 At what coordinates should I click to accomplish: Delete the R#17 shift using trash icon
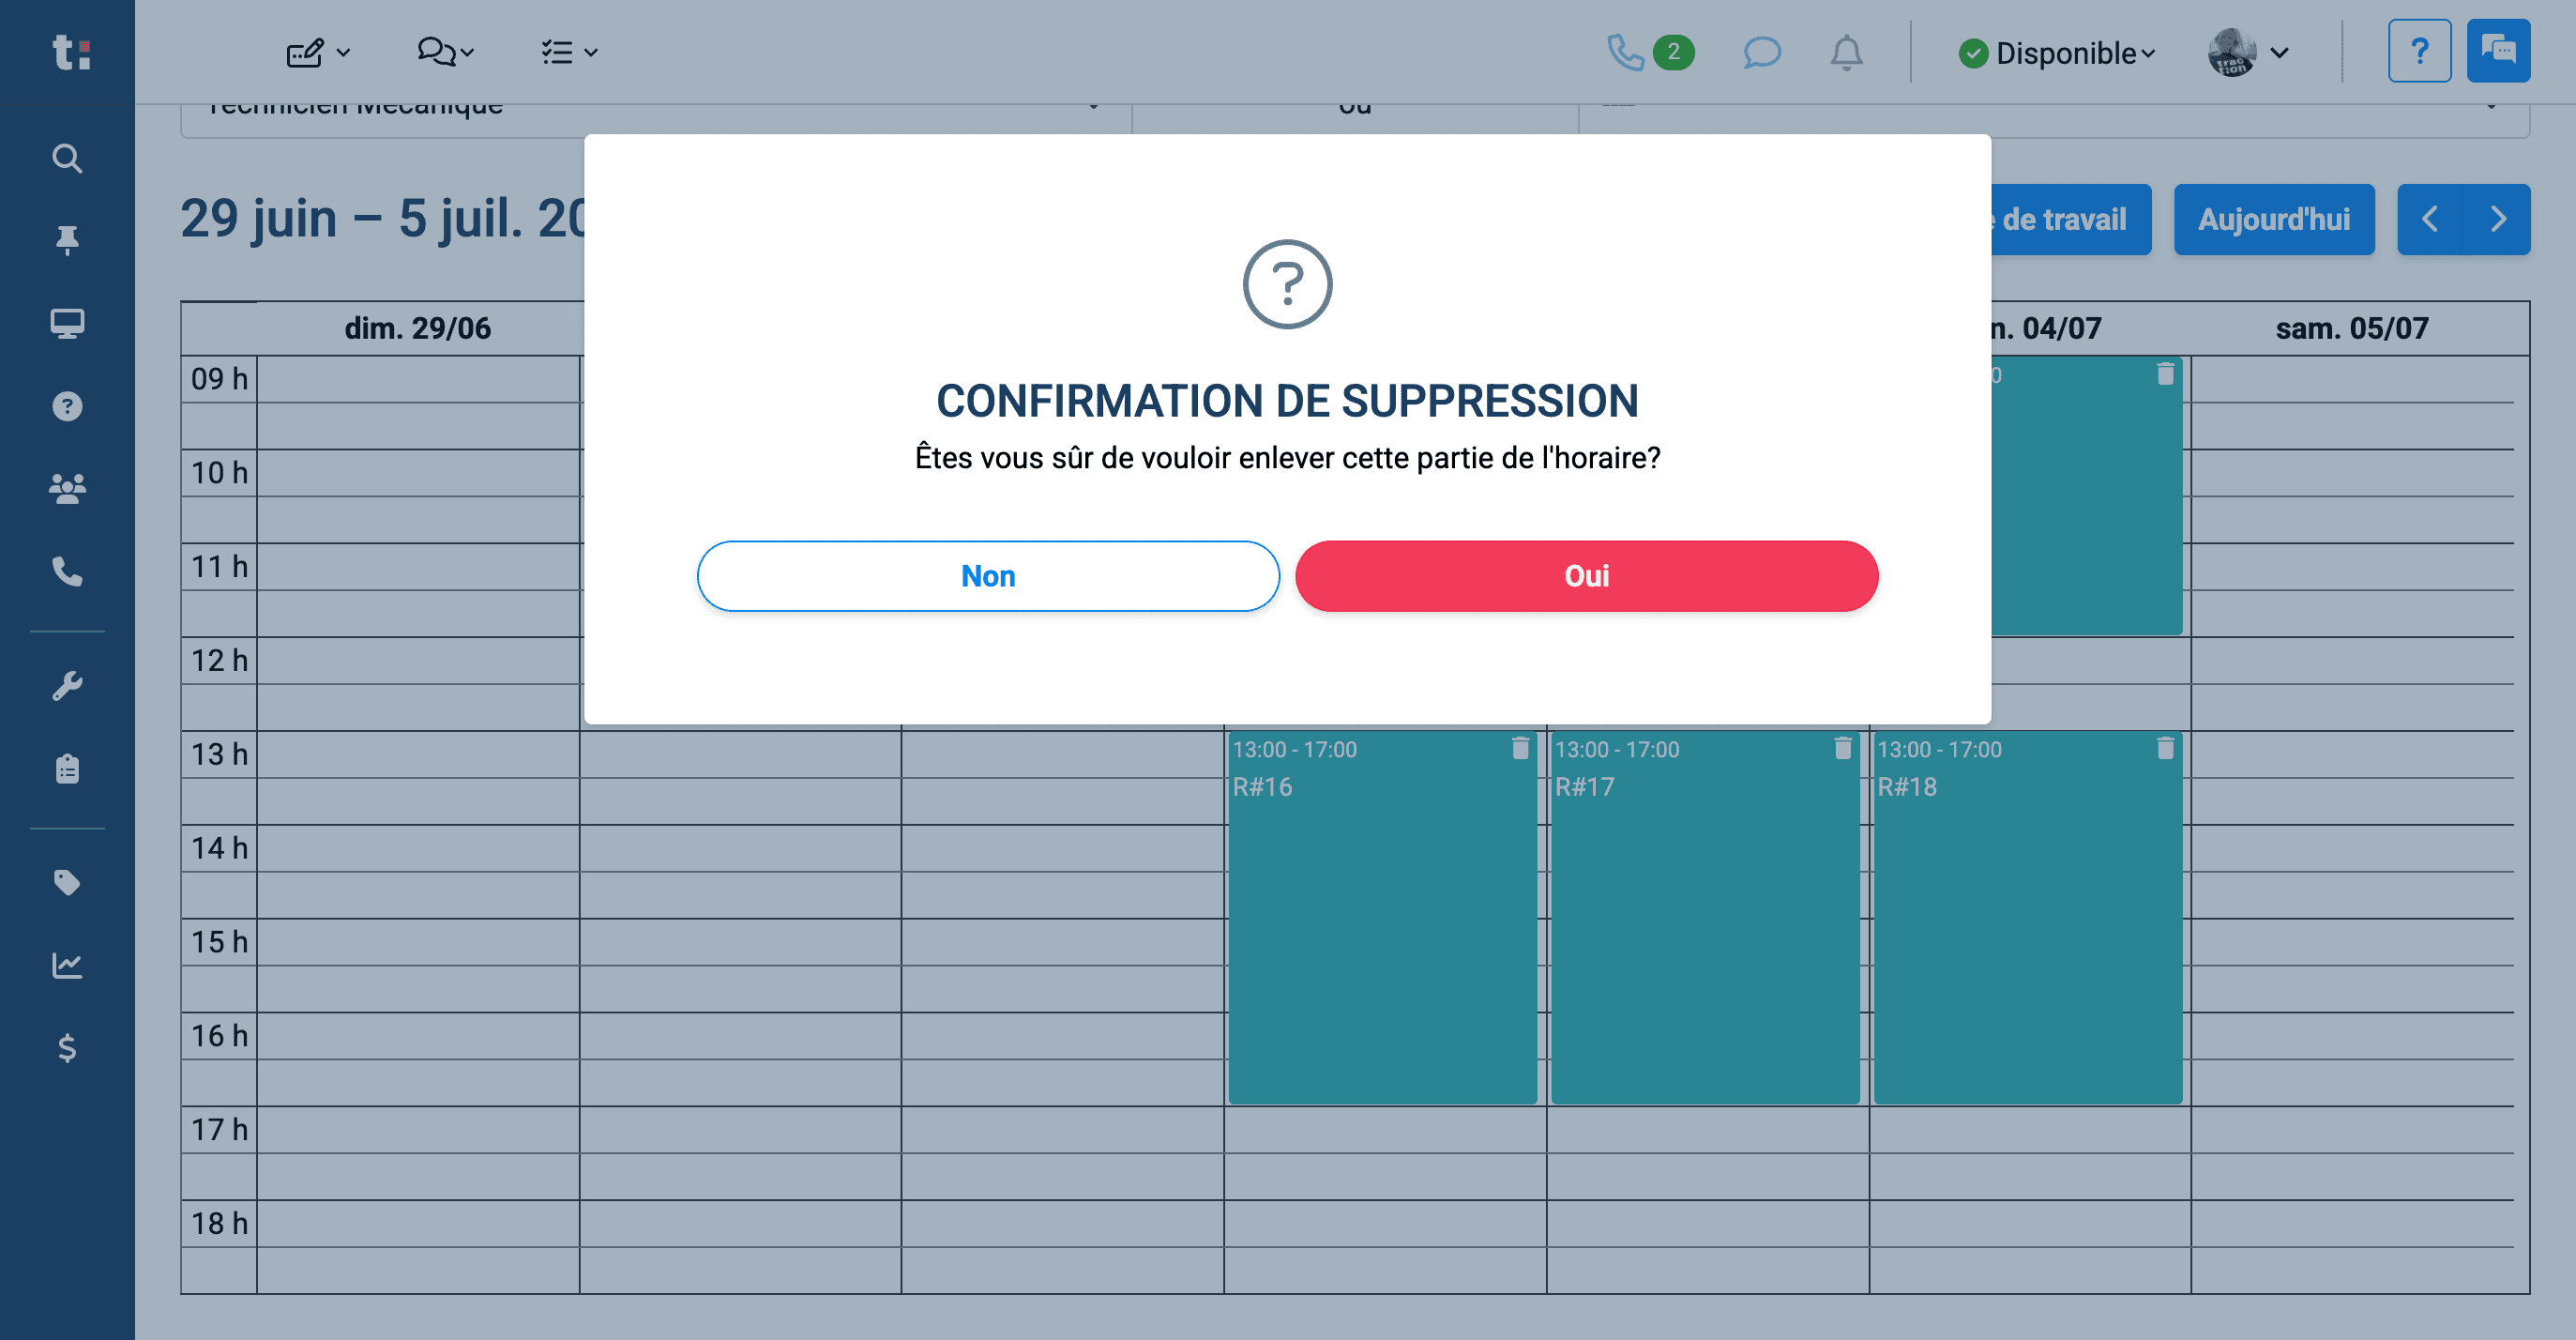[x=1843, y=748]
